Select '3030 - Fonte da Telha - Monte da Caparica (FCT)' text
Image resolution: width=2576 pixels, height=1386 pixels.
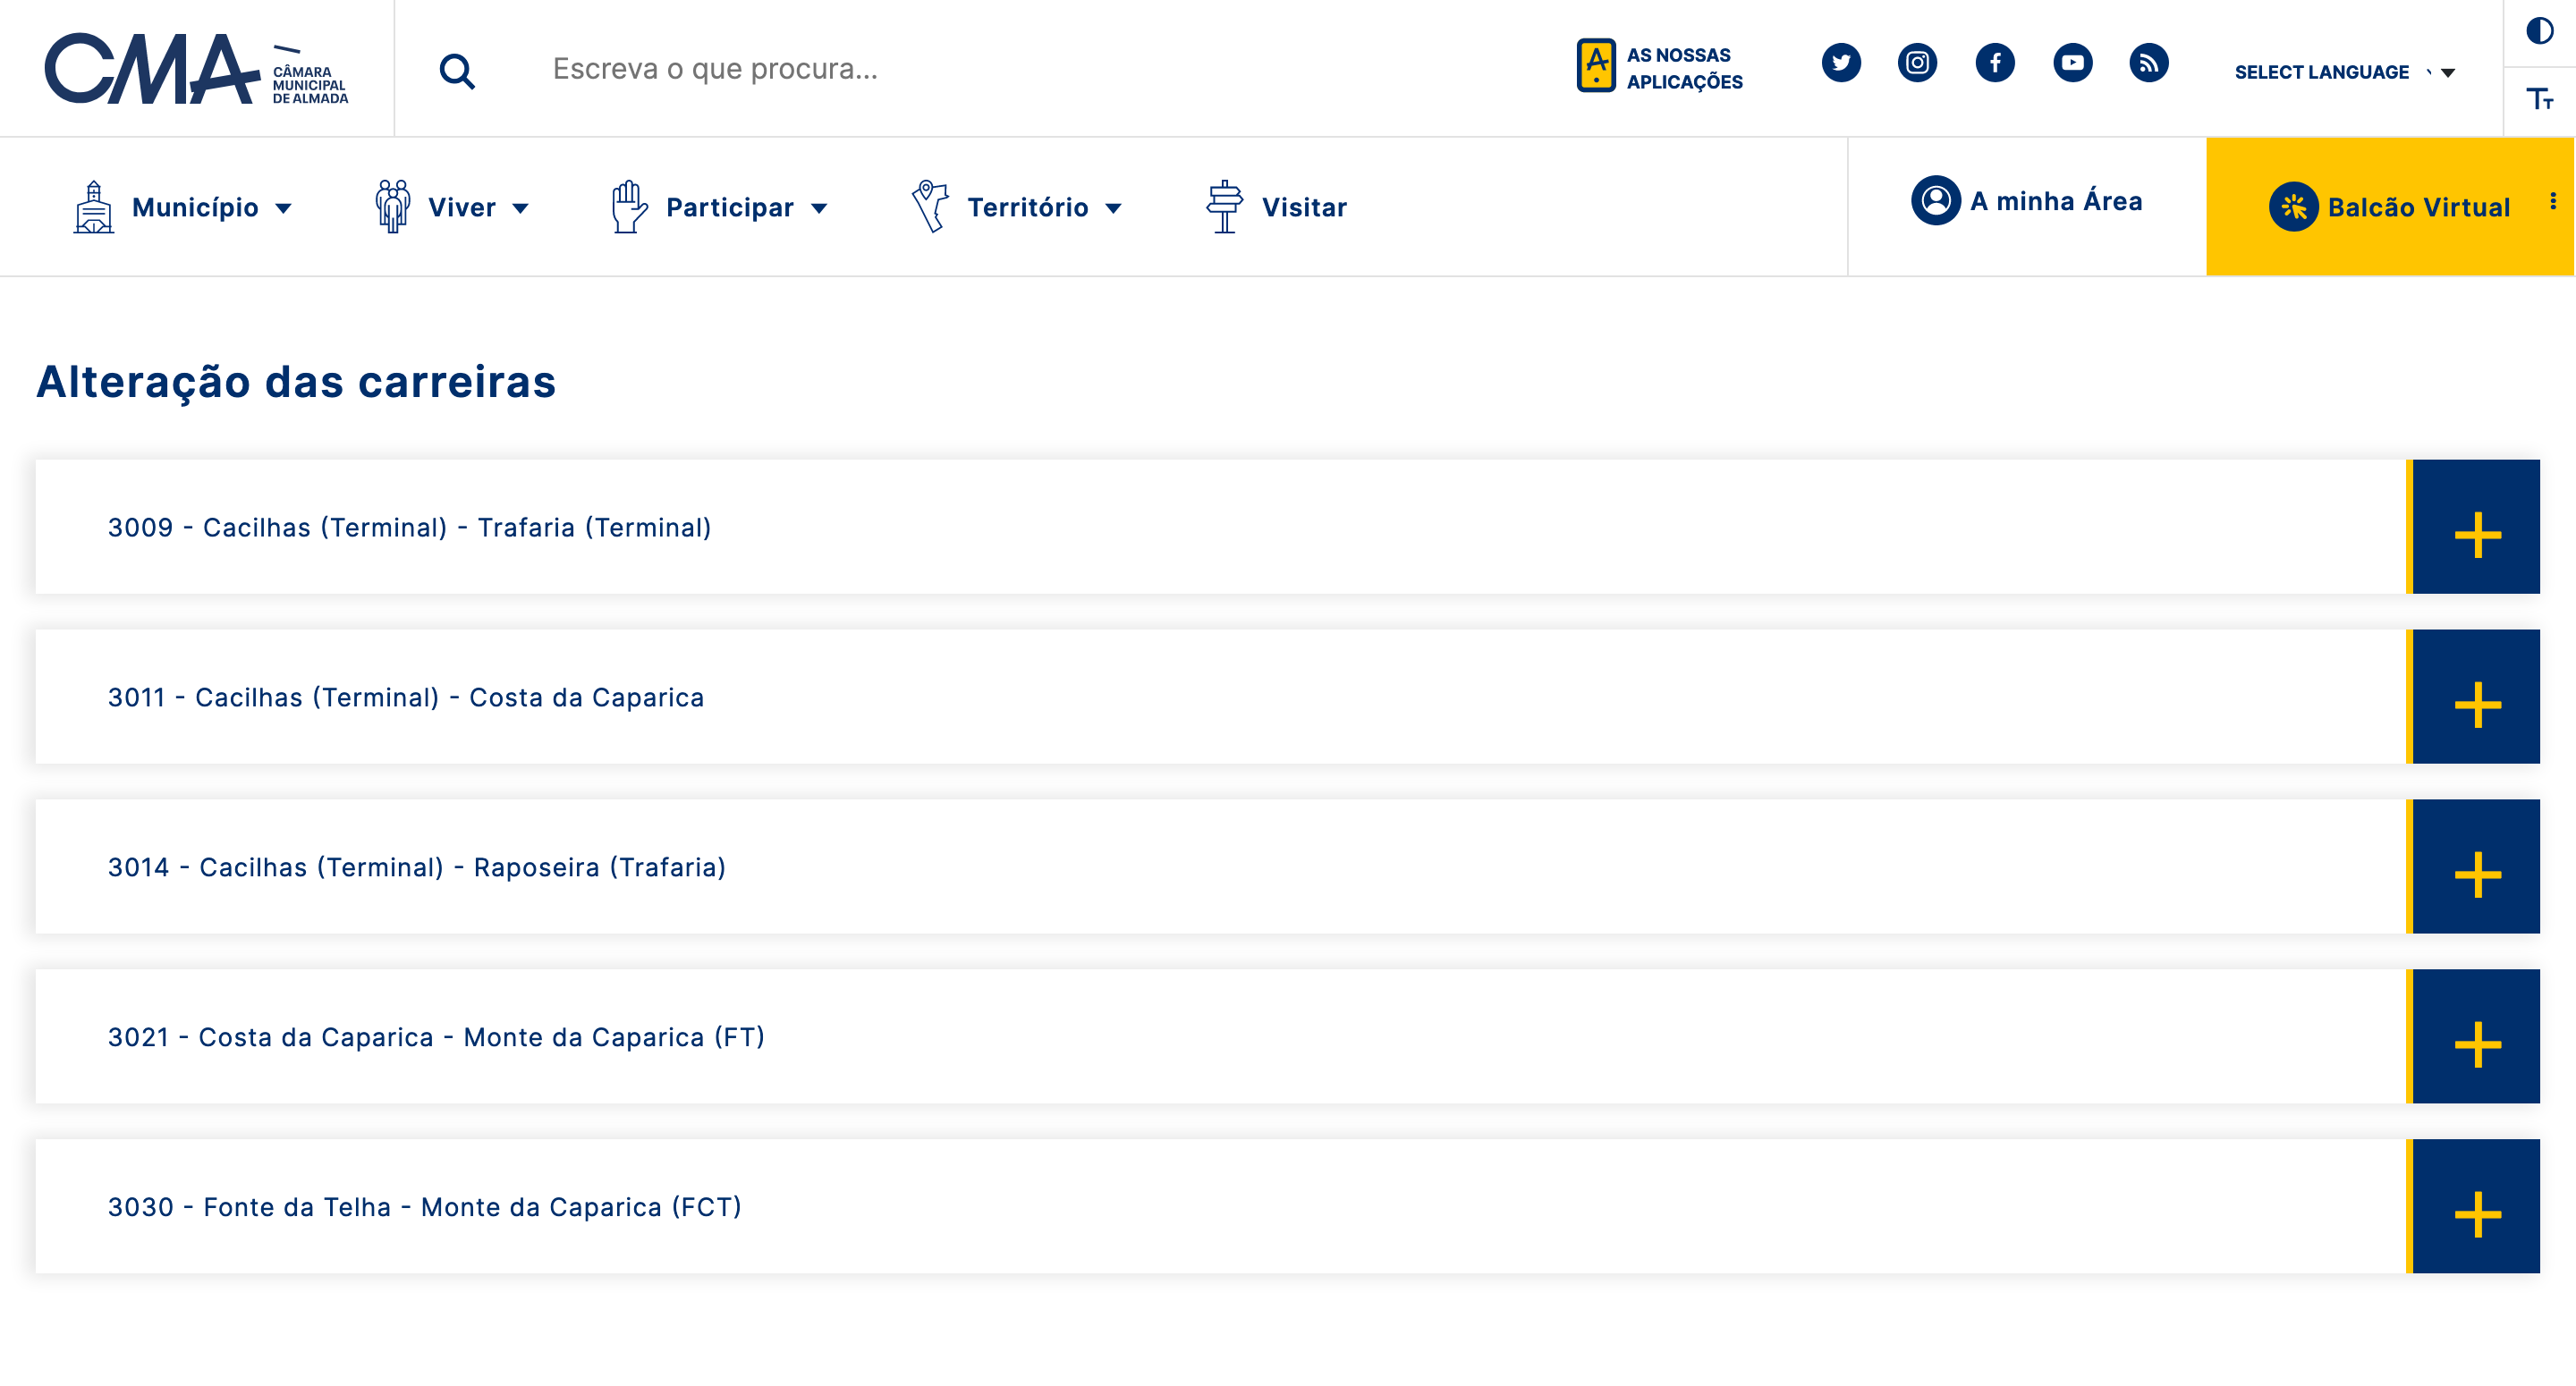(x=425, y=1207)
